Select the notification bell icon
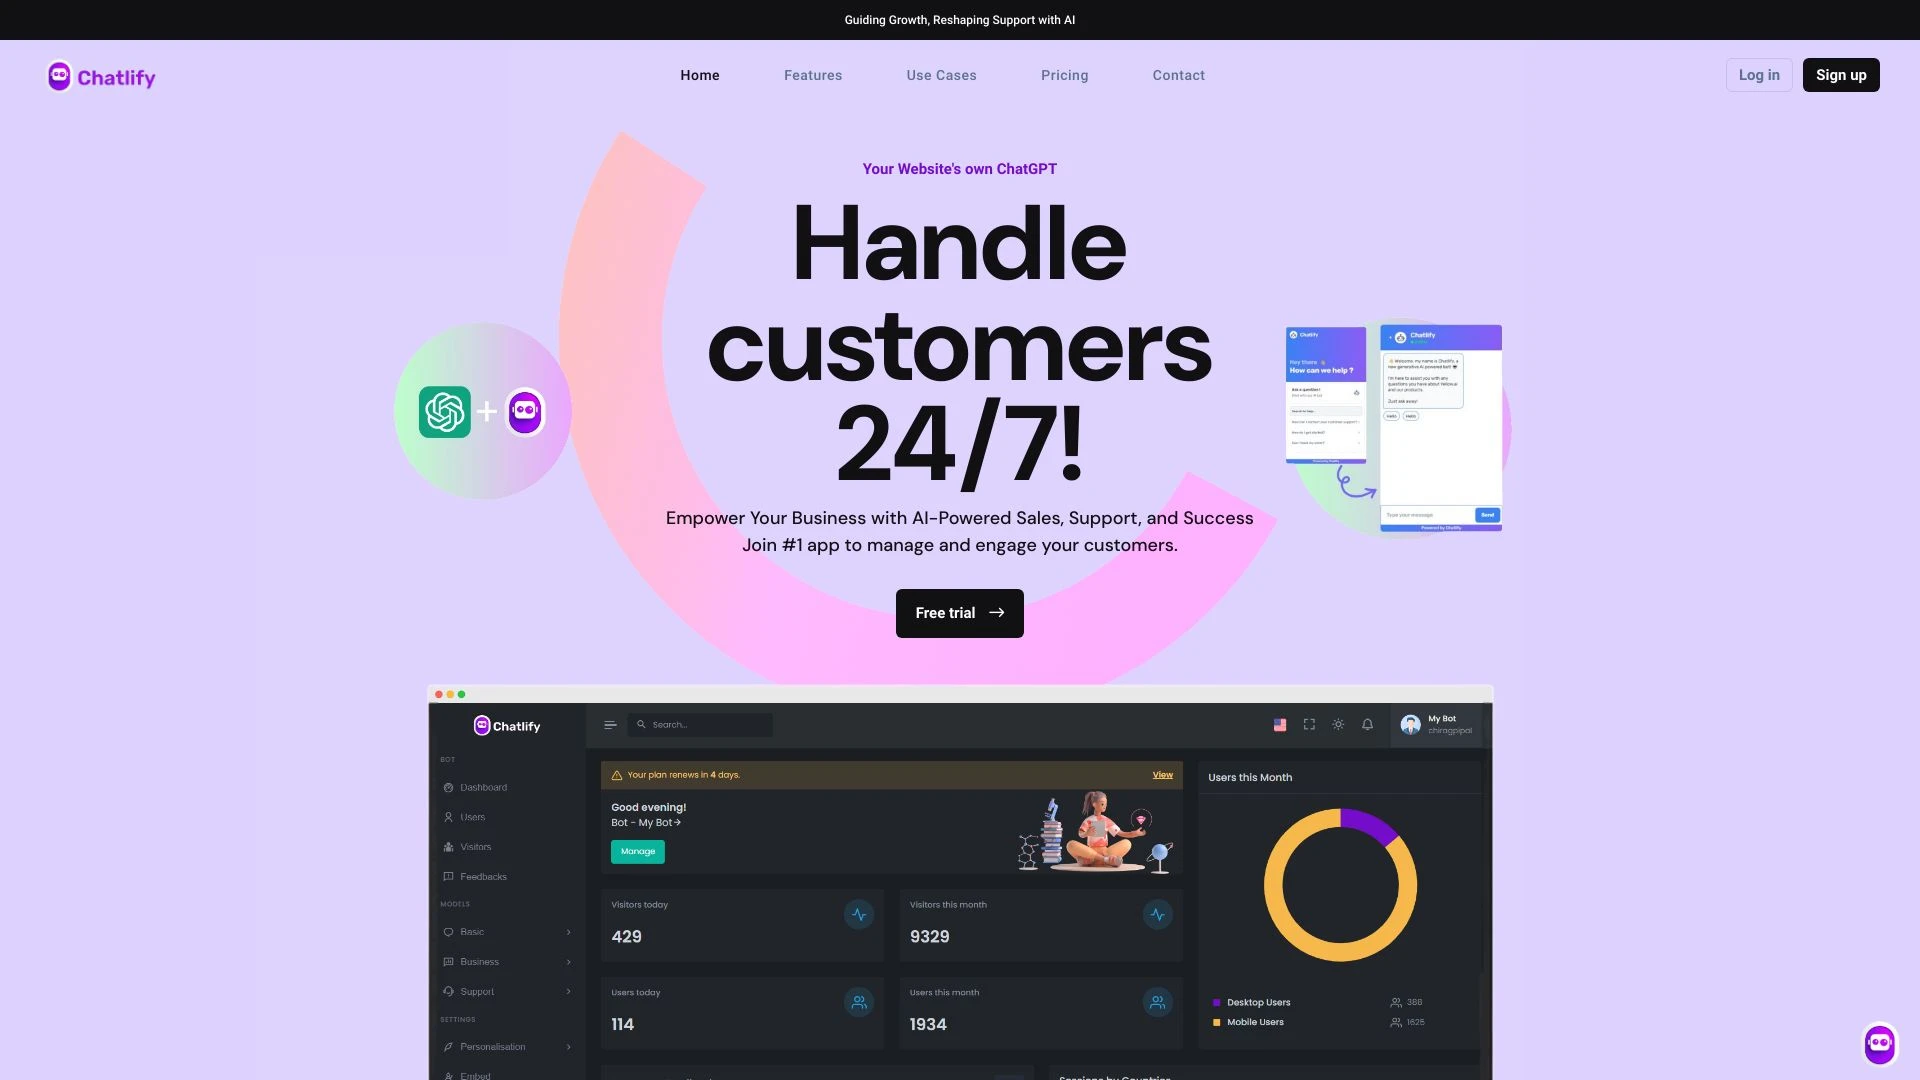This screenshot has height=1080, width=1920. [1367, 725]
